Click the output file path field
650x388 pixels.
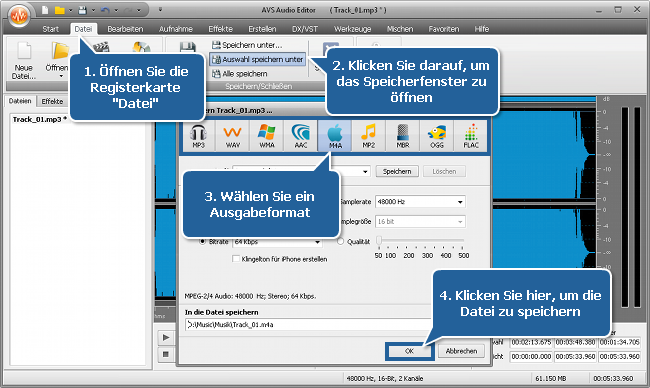pyautogui.click(x=308, y=325)
